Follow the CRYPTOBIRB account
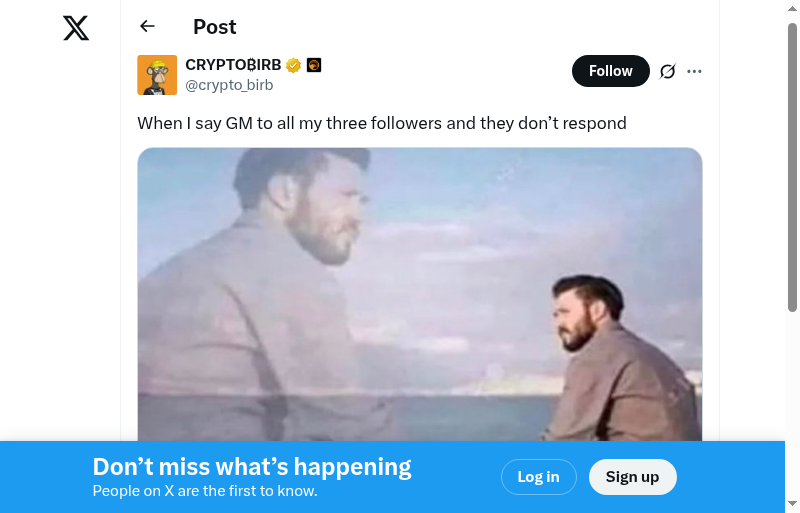The height and width of the screenshot is (513, 800). [x=610, y=71]
